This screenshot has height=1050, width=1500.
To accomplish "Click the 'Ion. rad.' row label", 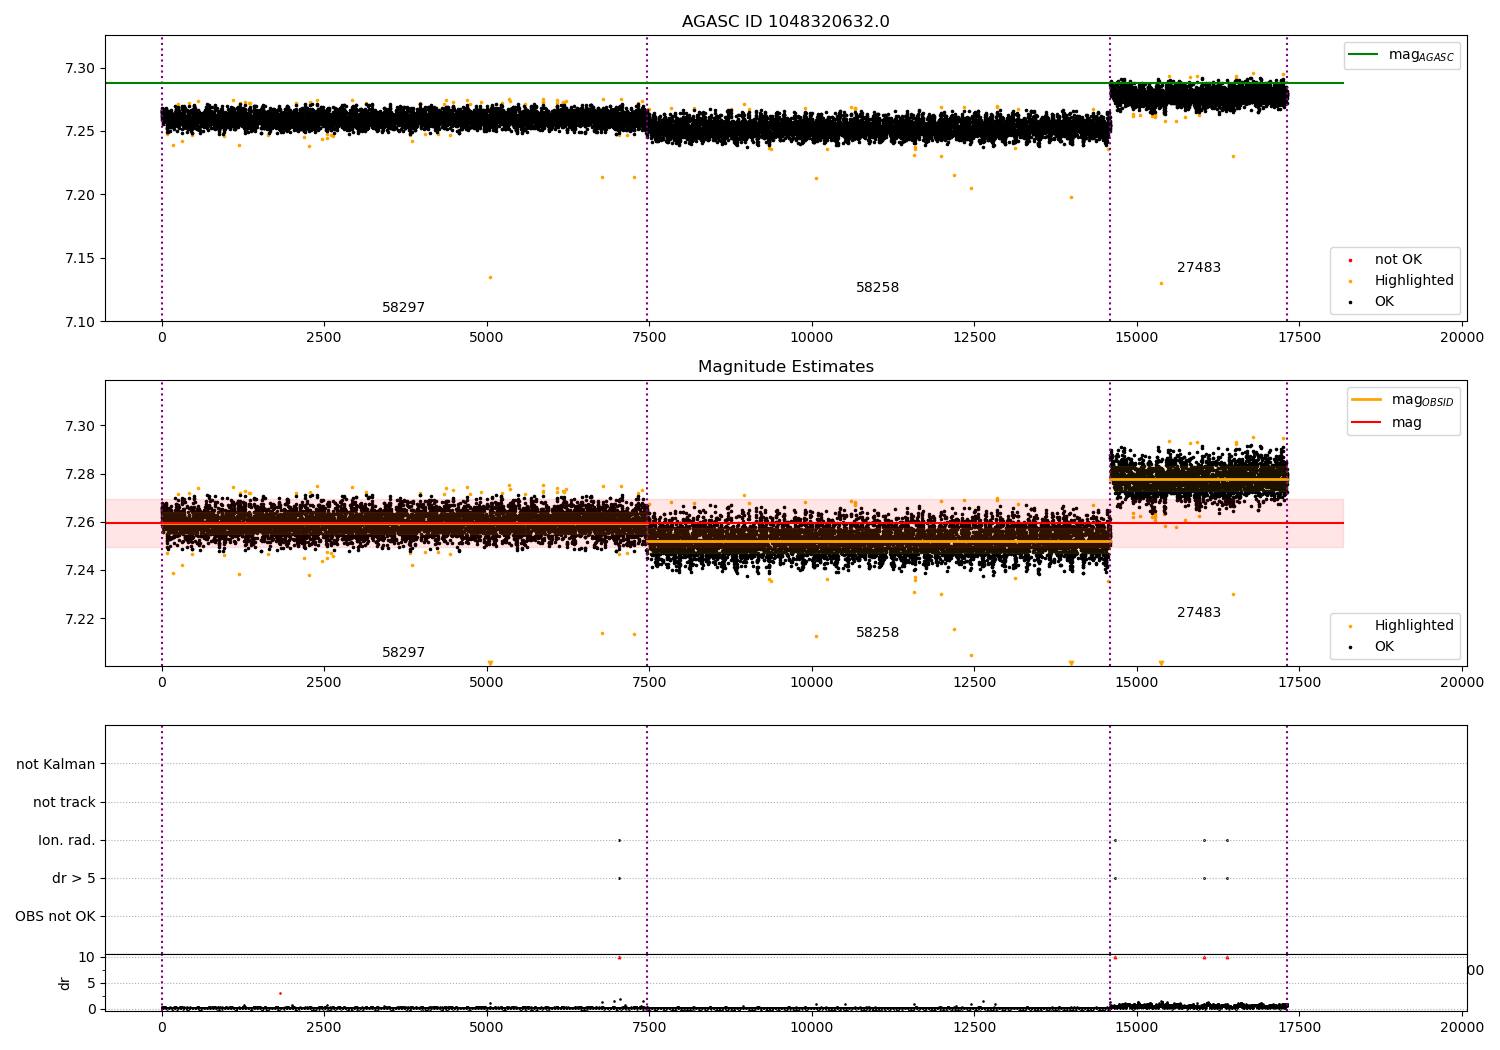I will (x=67, y=841).
